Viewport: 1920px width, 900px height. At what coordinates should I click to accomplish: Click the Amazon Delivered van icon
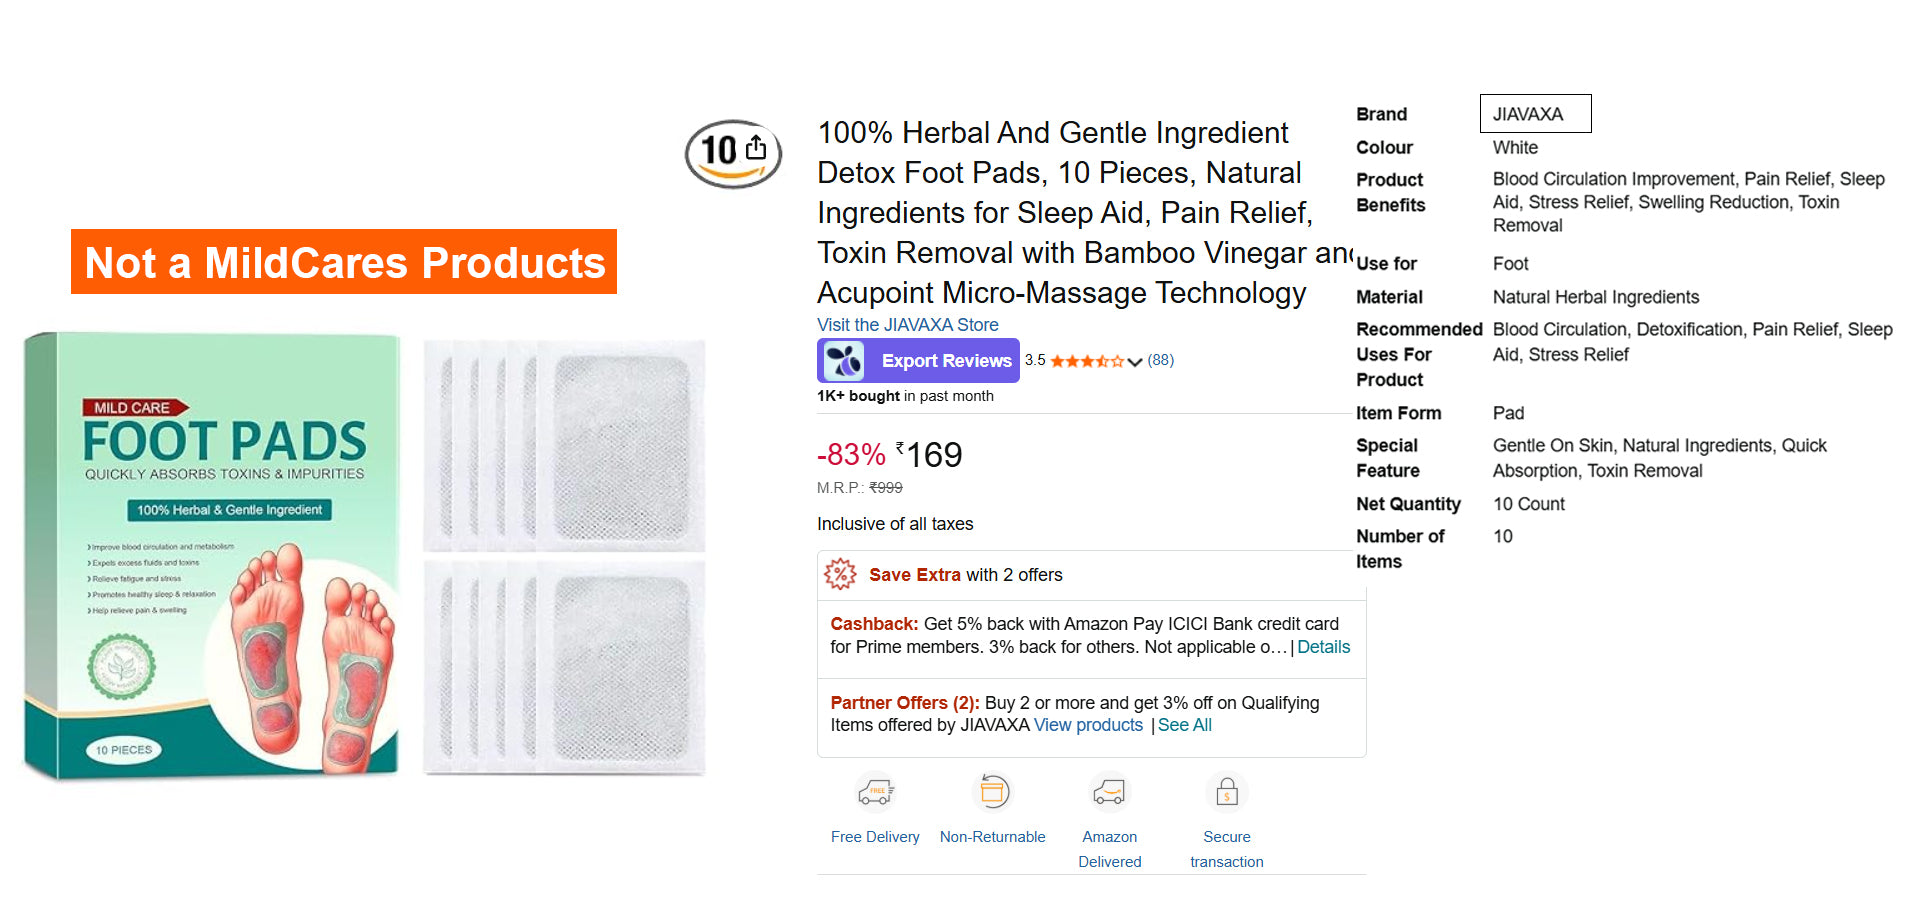tap(1109, 793)
